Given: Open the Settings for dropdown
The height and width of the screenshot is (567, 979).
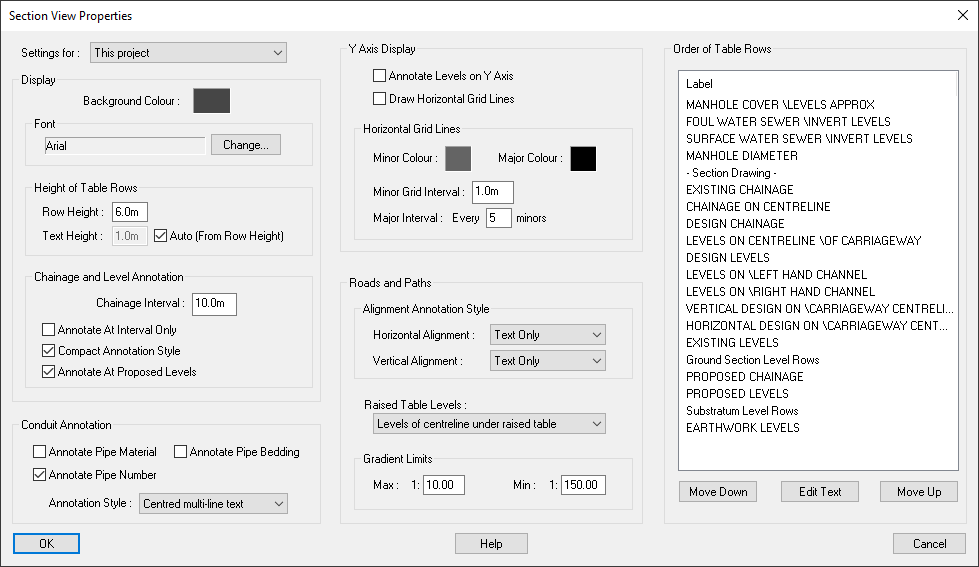Looking at the screenshot, I should click(x=188, y=52).
